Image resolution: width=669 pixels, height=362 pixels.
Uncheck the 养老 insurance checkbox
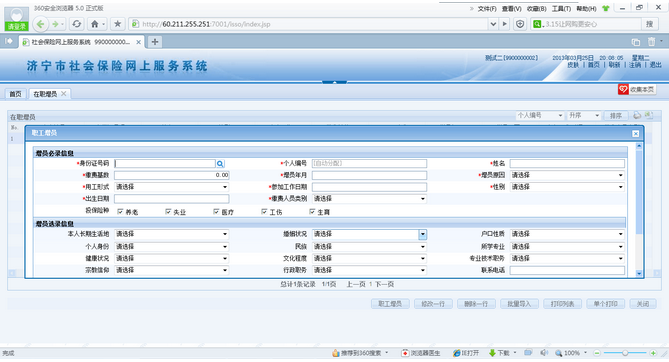pyautogui.click(x=120, y=212)
